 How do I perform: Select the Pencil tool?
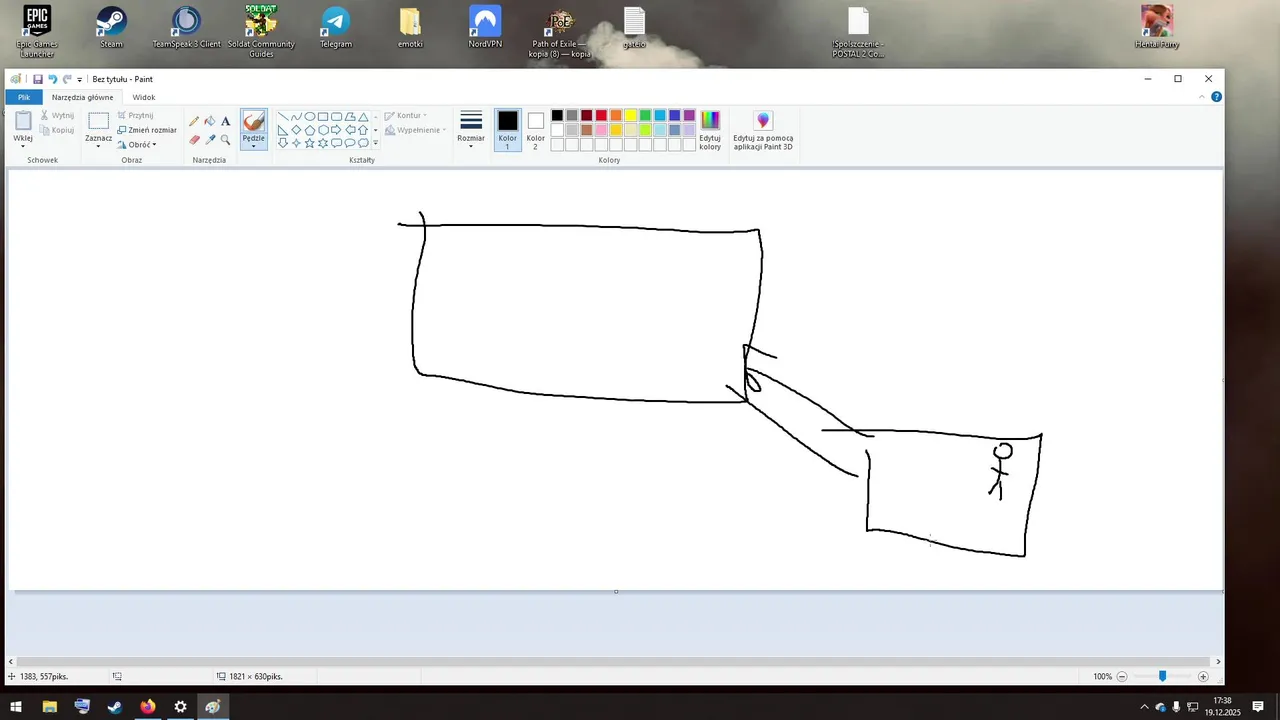194,121
